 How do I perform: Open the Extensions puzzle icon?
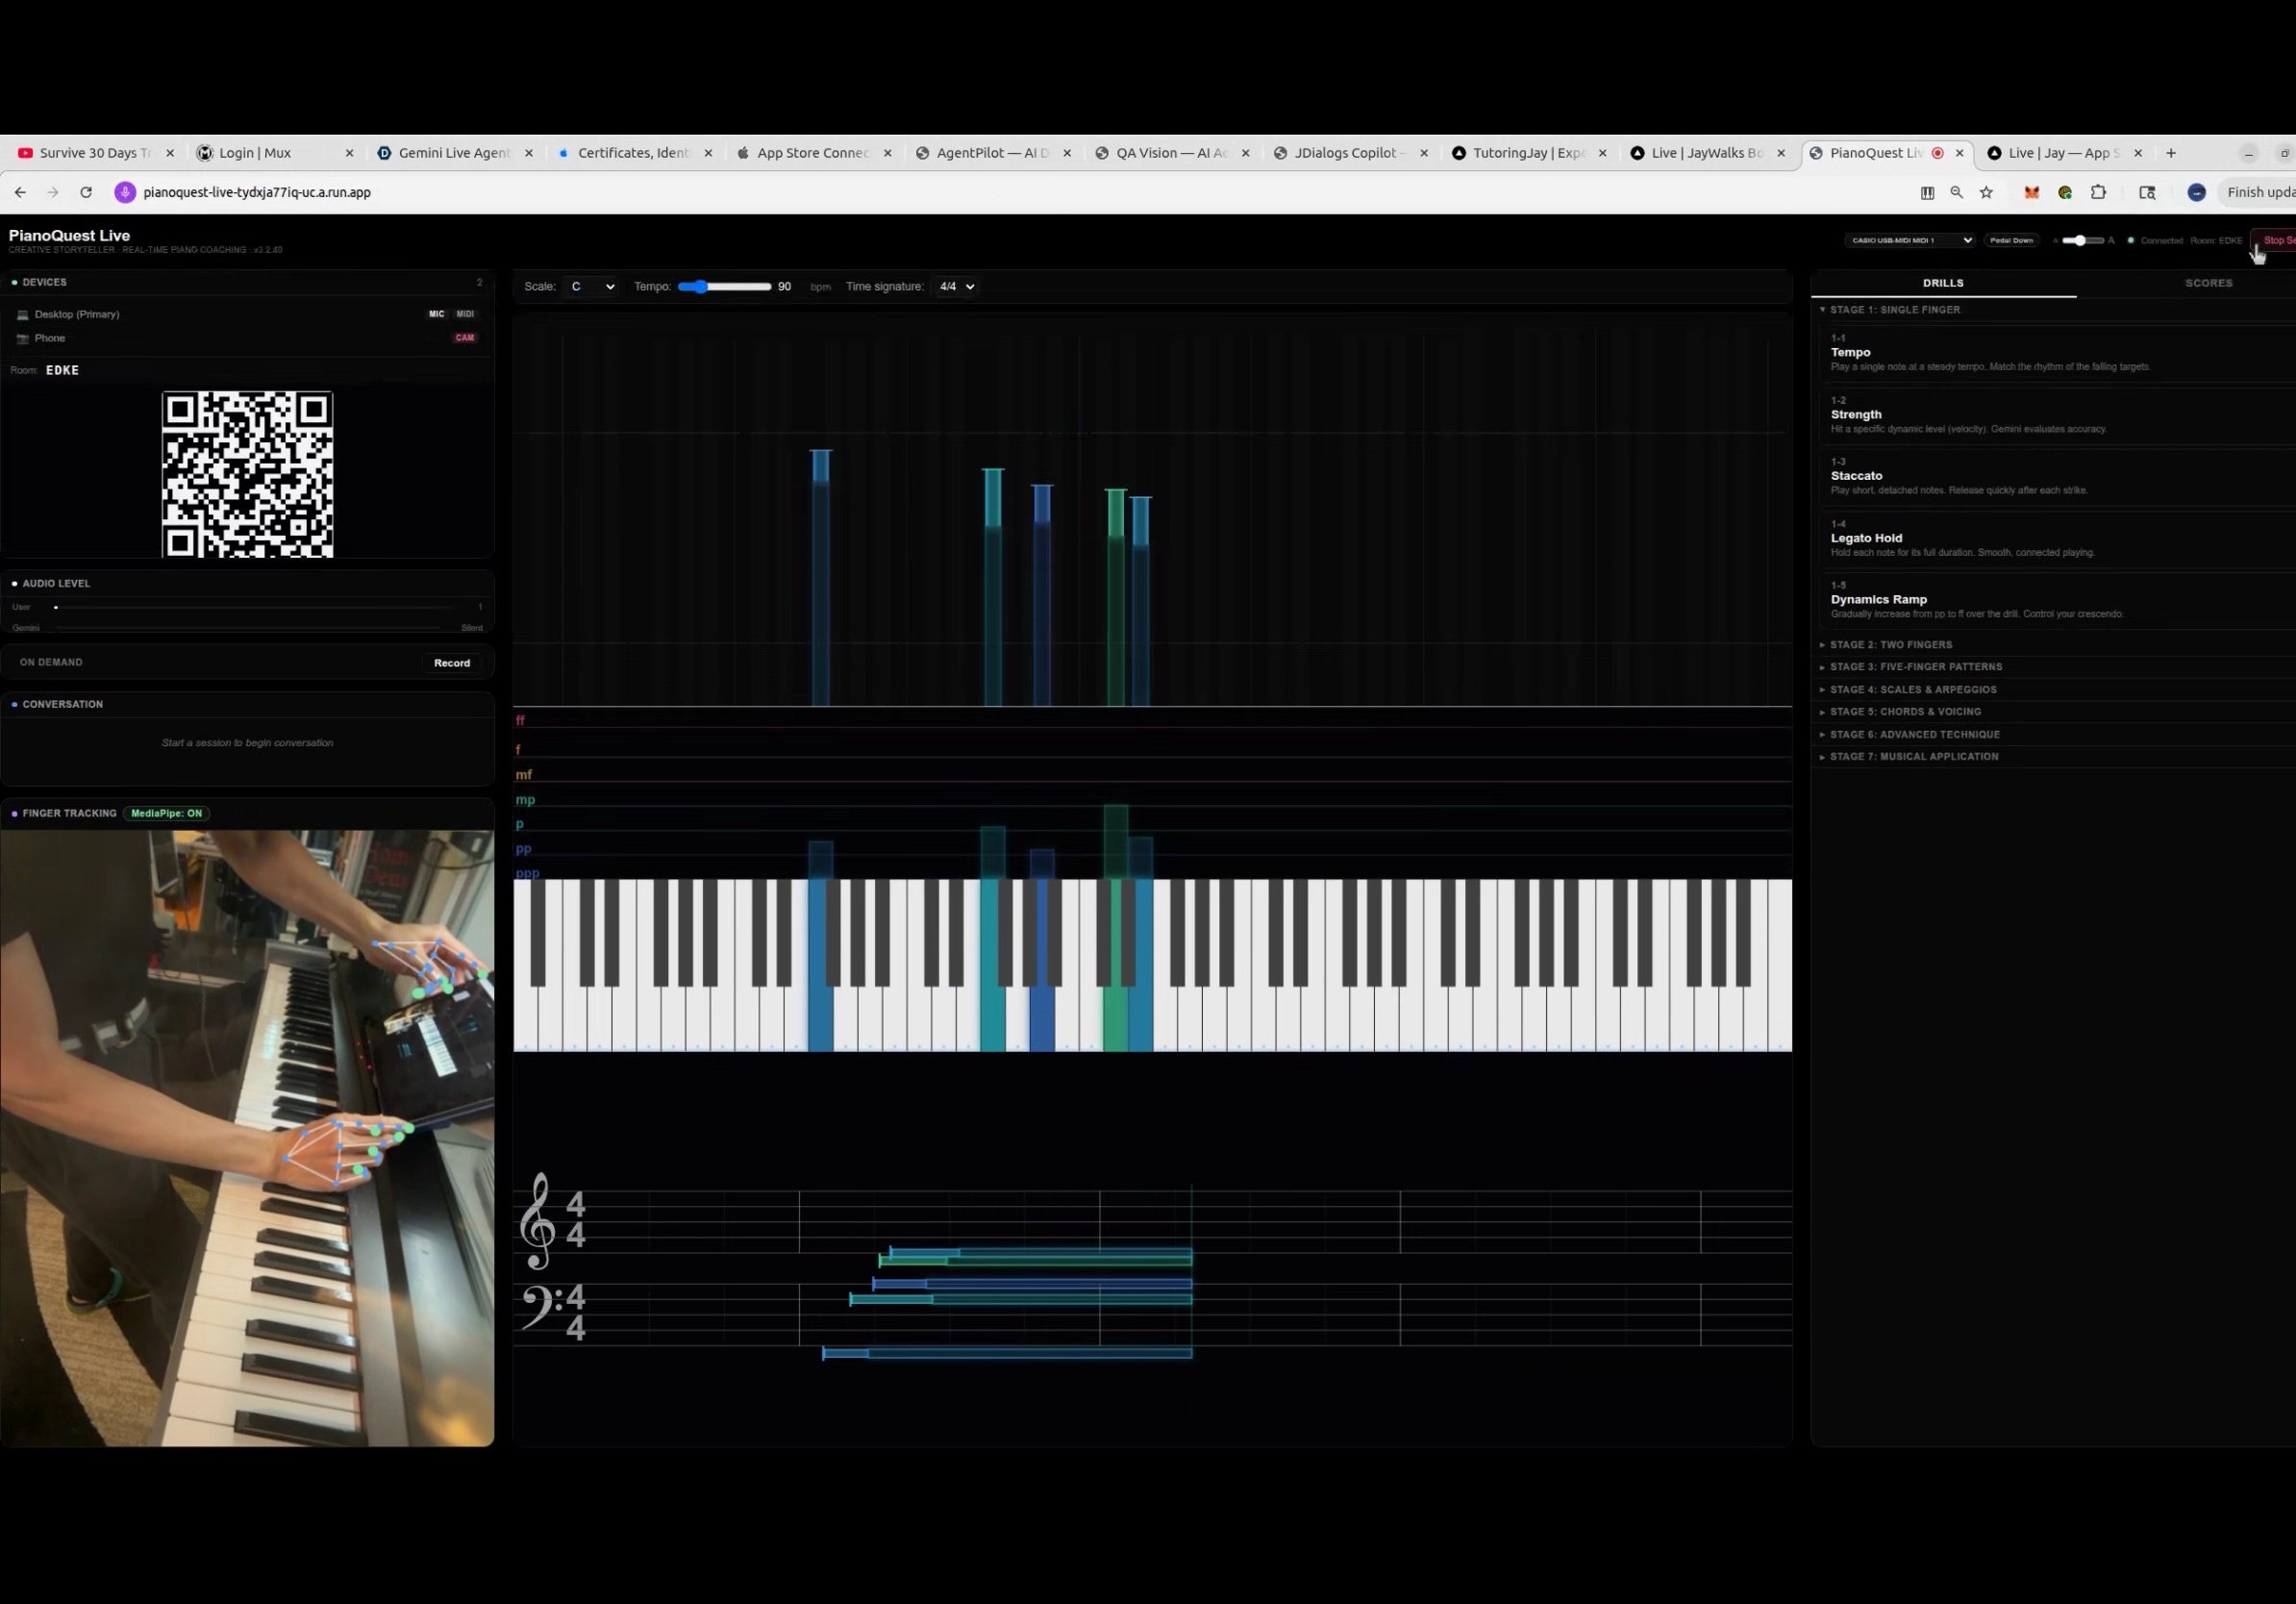pyautogui.click(x=2098, y=193)
